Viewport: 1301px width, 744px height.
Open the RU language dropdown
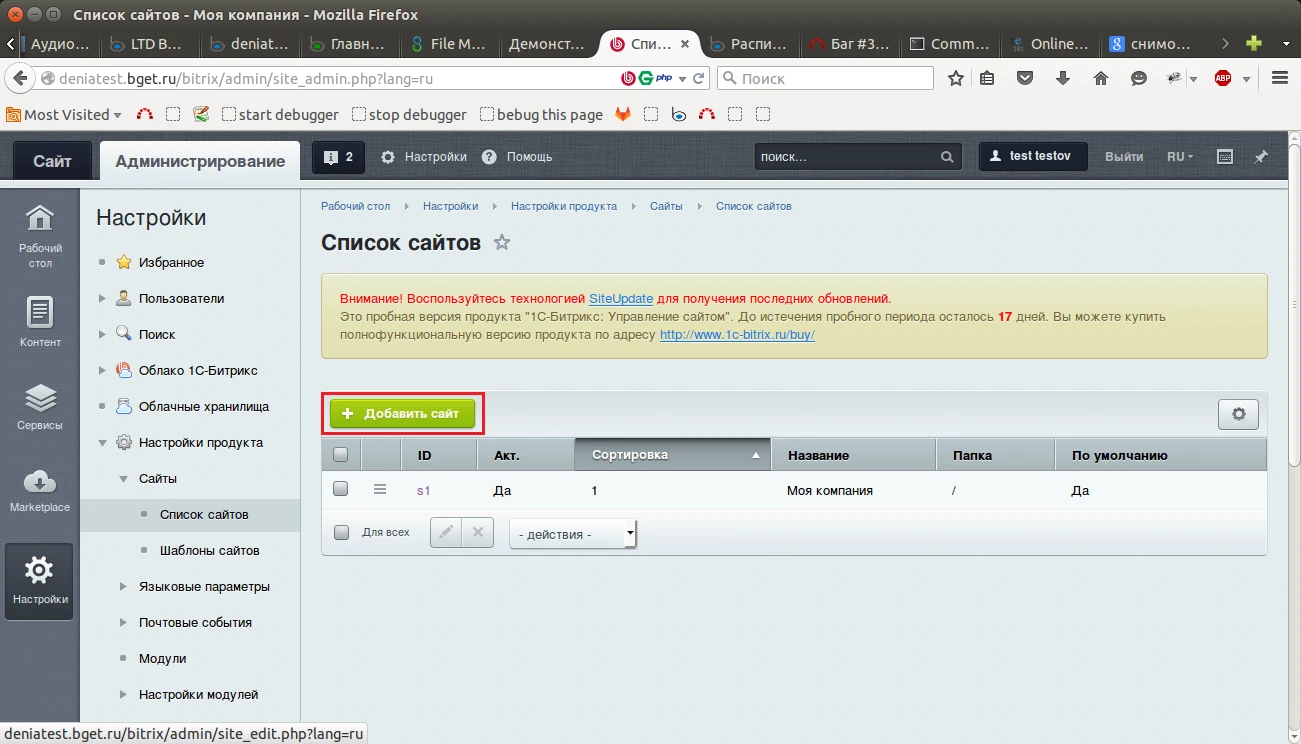[x=1180, y=157]
